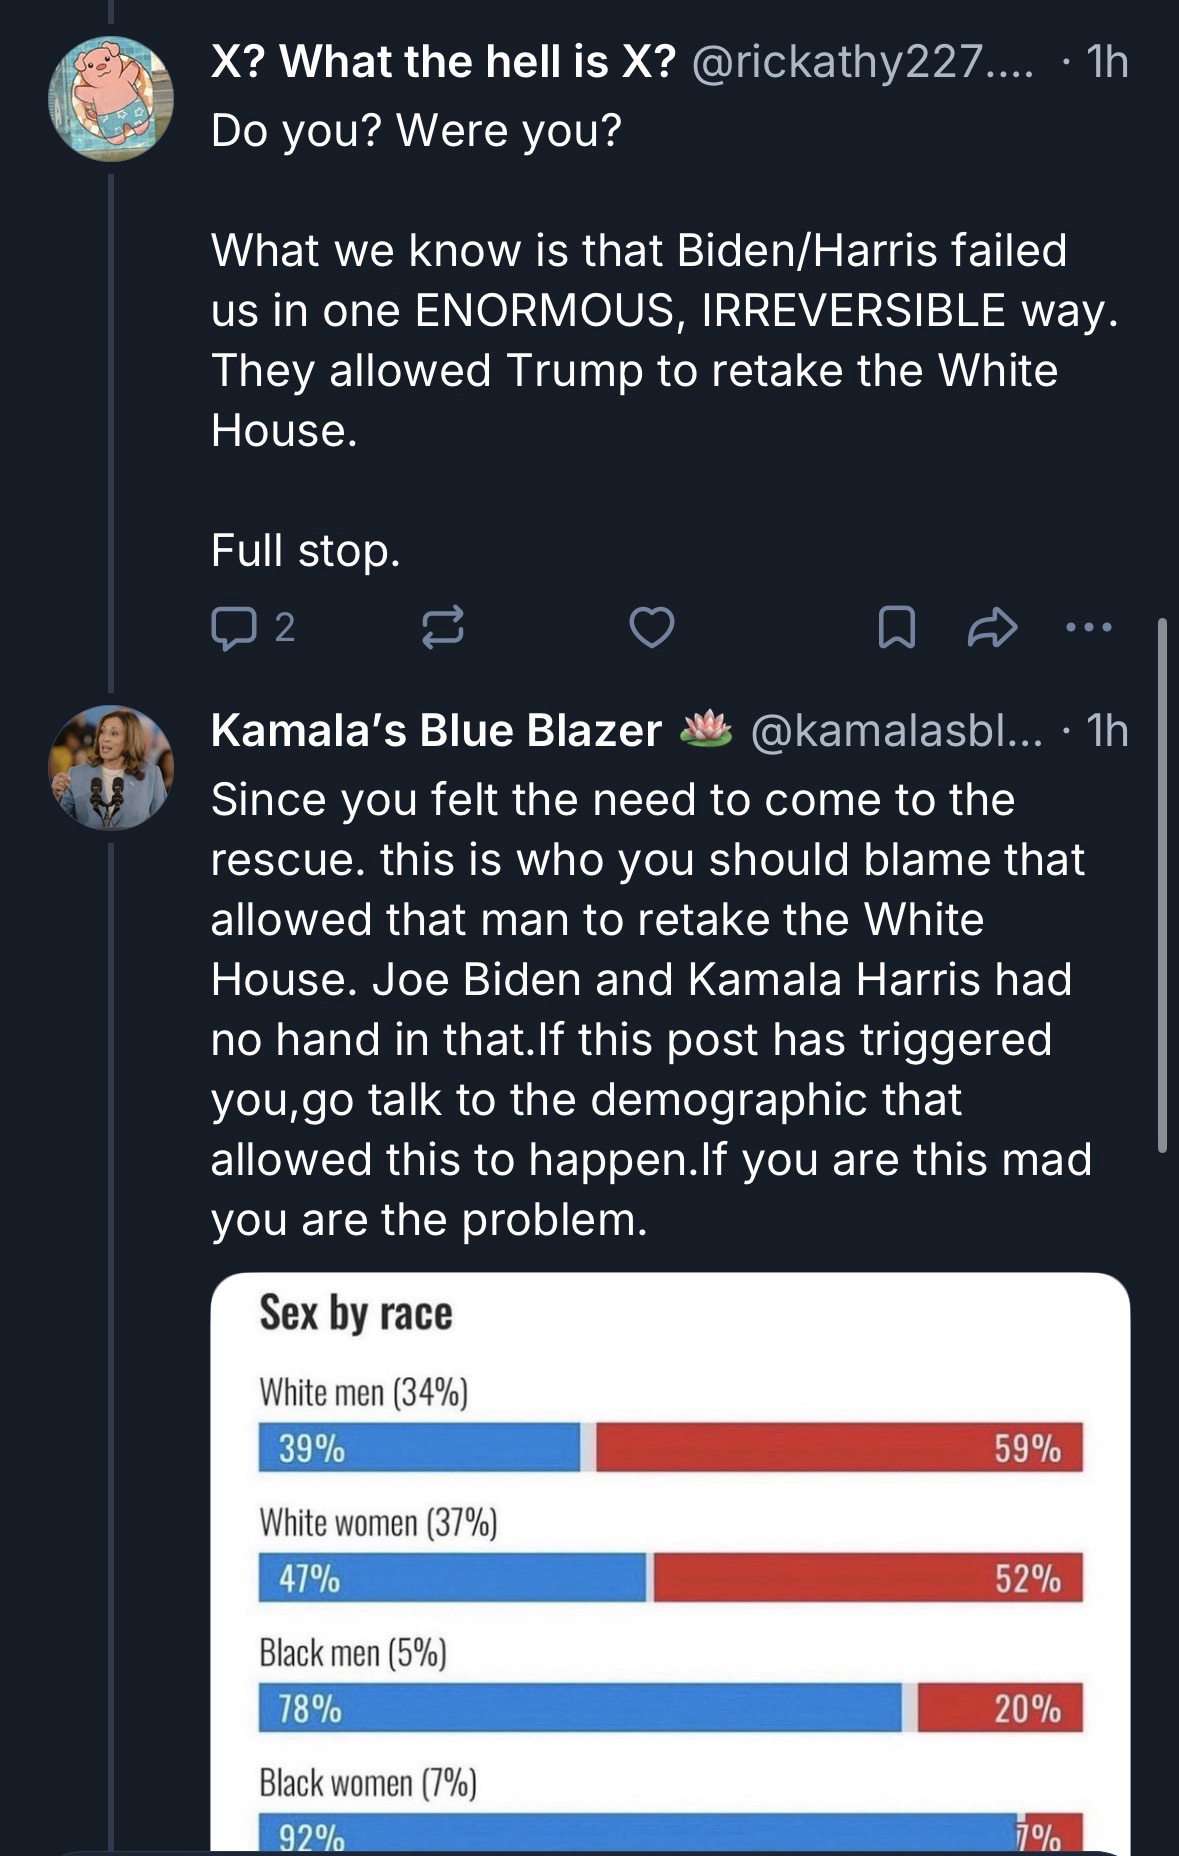Click the @rickathy227 handle
Screen dimensions: 1179x1856
point(859,62)
